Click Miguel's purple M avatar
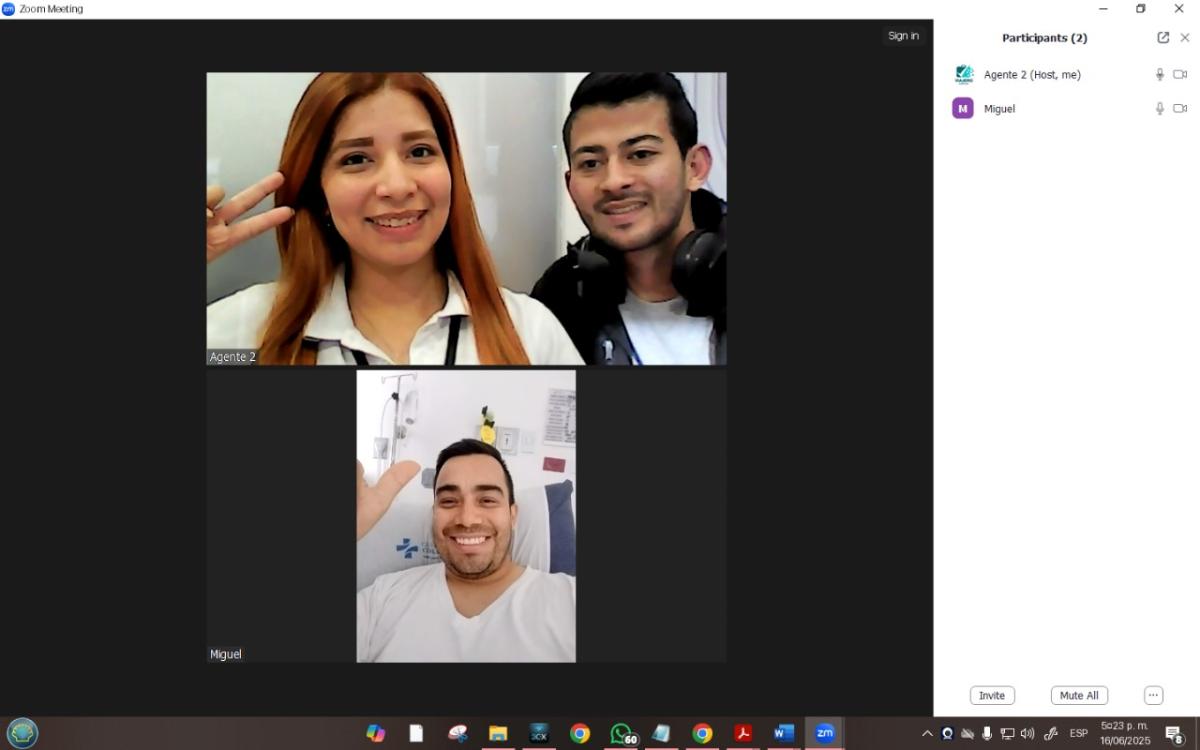The image size is (1200, 750). [963, 109]
